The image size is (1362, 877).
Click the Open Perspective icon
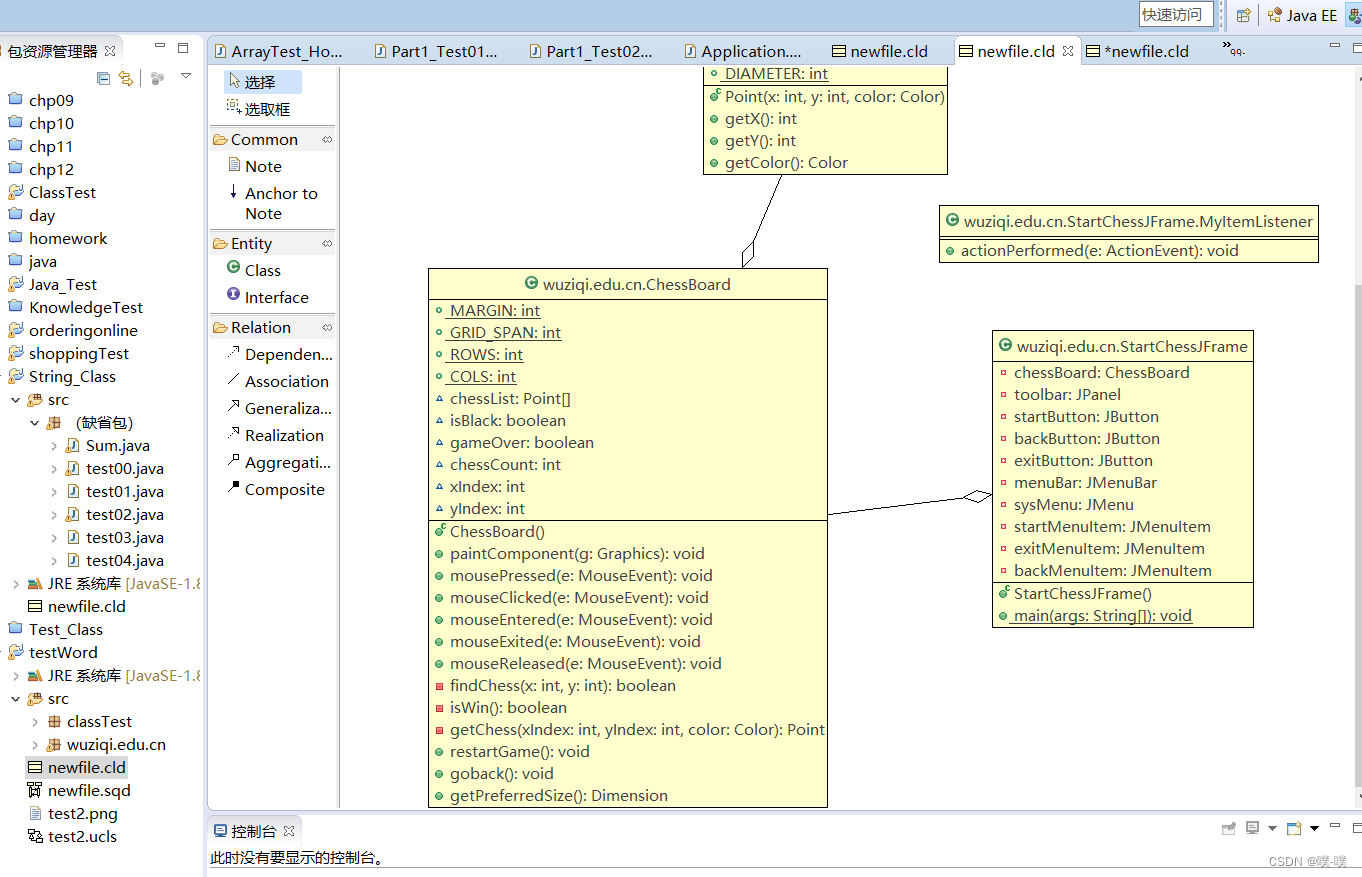[x=1243, y=15]
